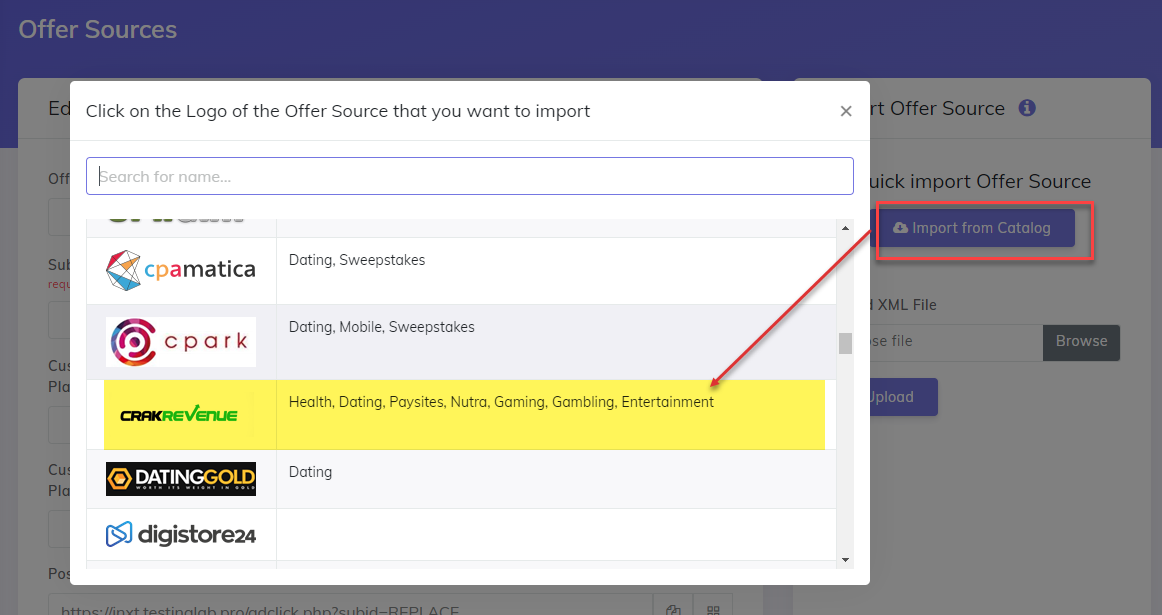The width and height of the screenshot is (1162, 615).
Task: Click the highlighted CrakRevenue categories text
Action: click(501, 402)
